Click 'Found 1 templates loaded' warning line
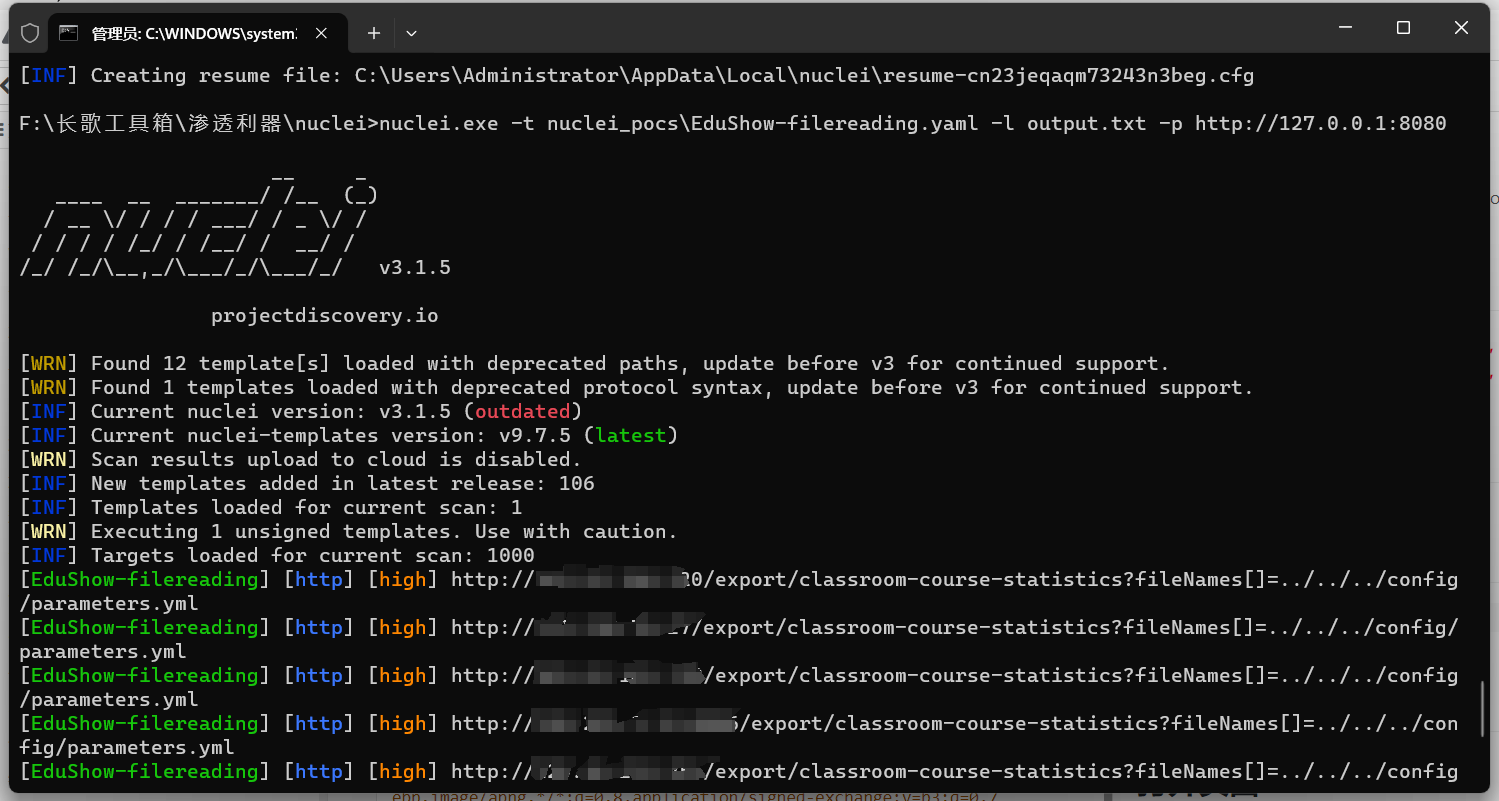1499x801 pixels. coord(637,387)
